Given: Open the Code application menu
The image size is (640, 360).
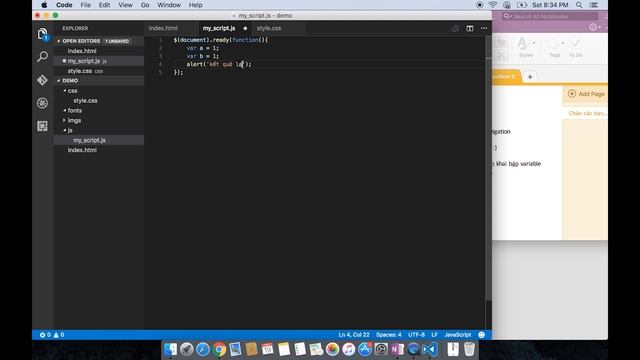Looking at the screenshot, I should point(64,5).
